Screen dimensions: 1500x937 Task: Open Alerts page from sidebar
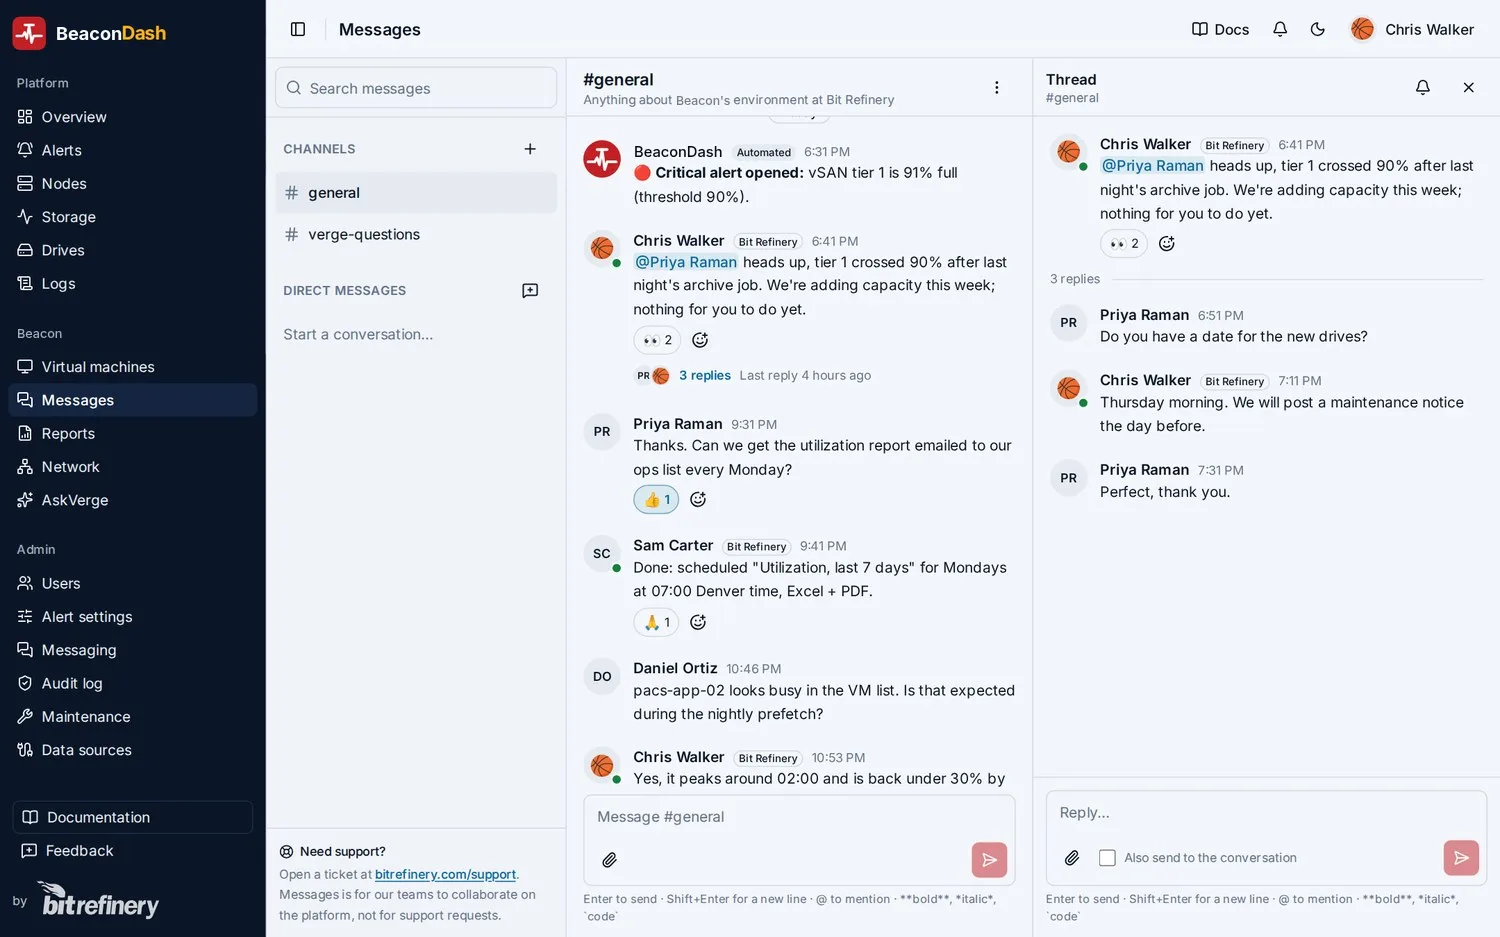coord(132,150)
